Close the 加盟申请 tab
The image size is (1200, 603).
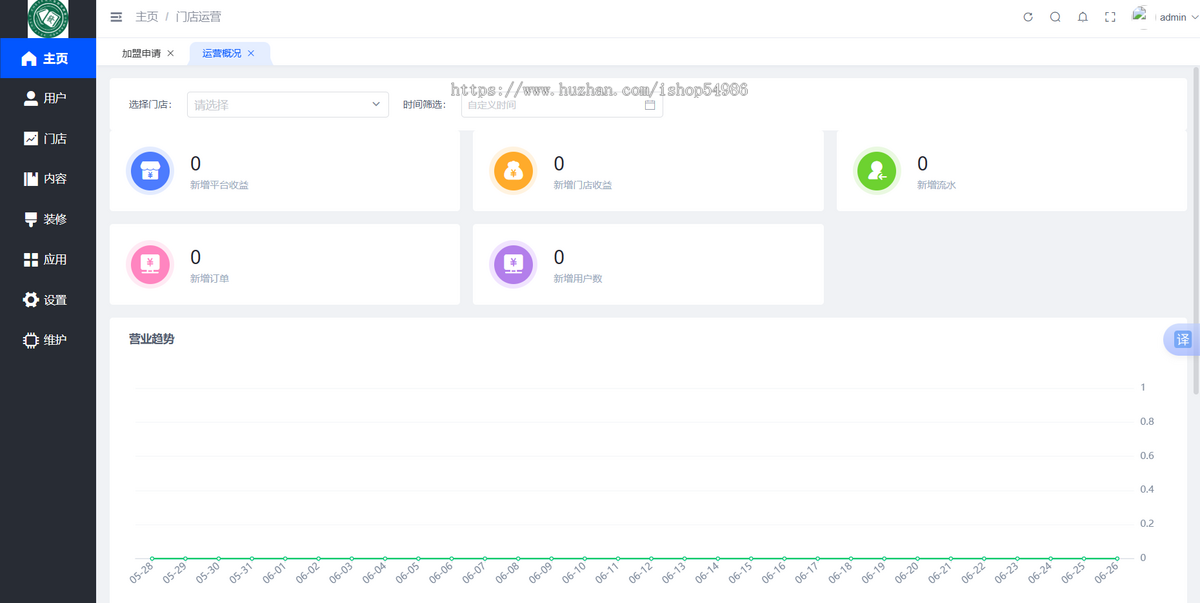point(171,53)
